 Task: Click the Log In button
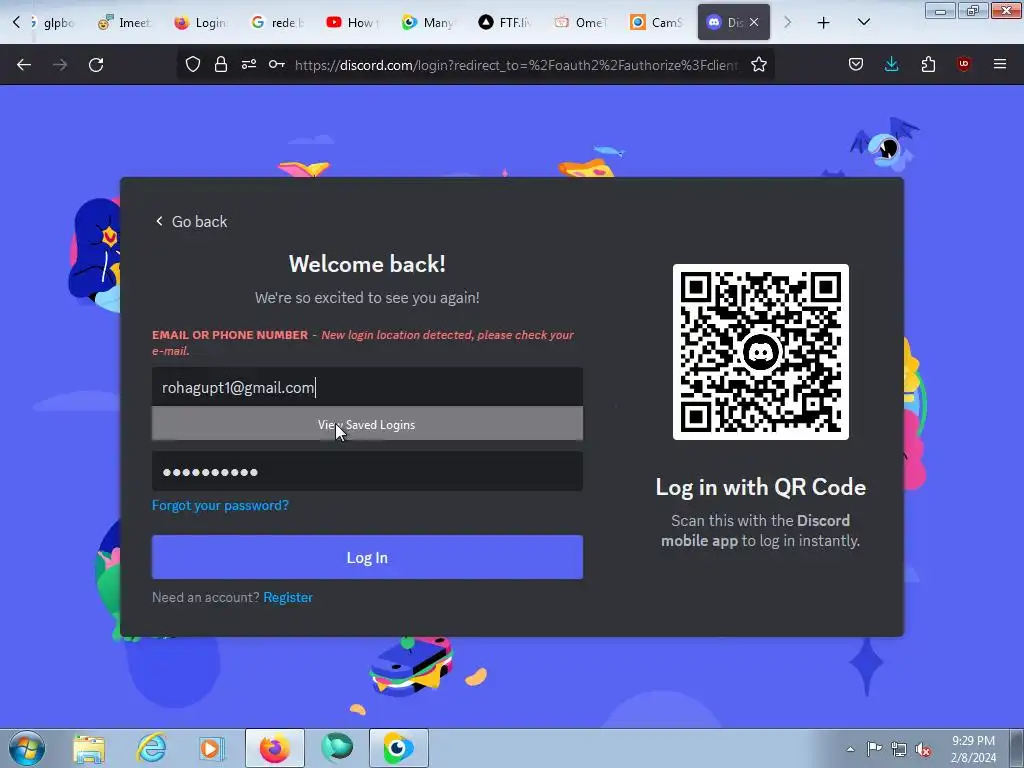[367, 557]
